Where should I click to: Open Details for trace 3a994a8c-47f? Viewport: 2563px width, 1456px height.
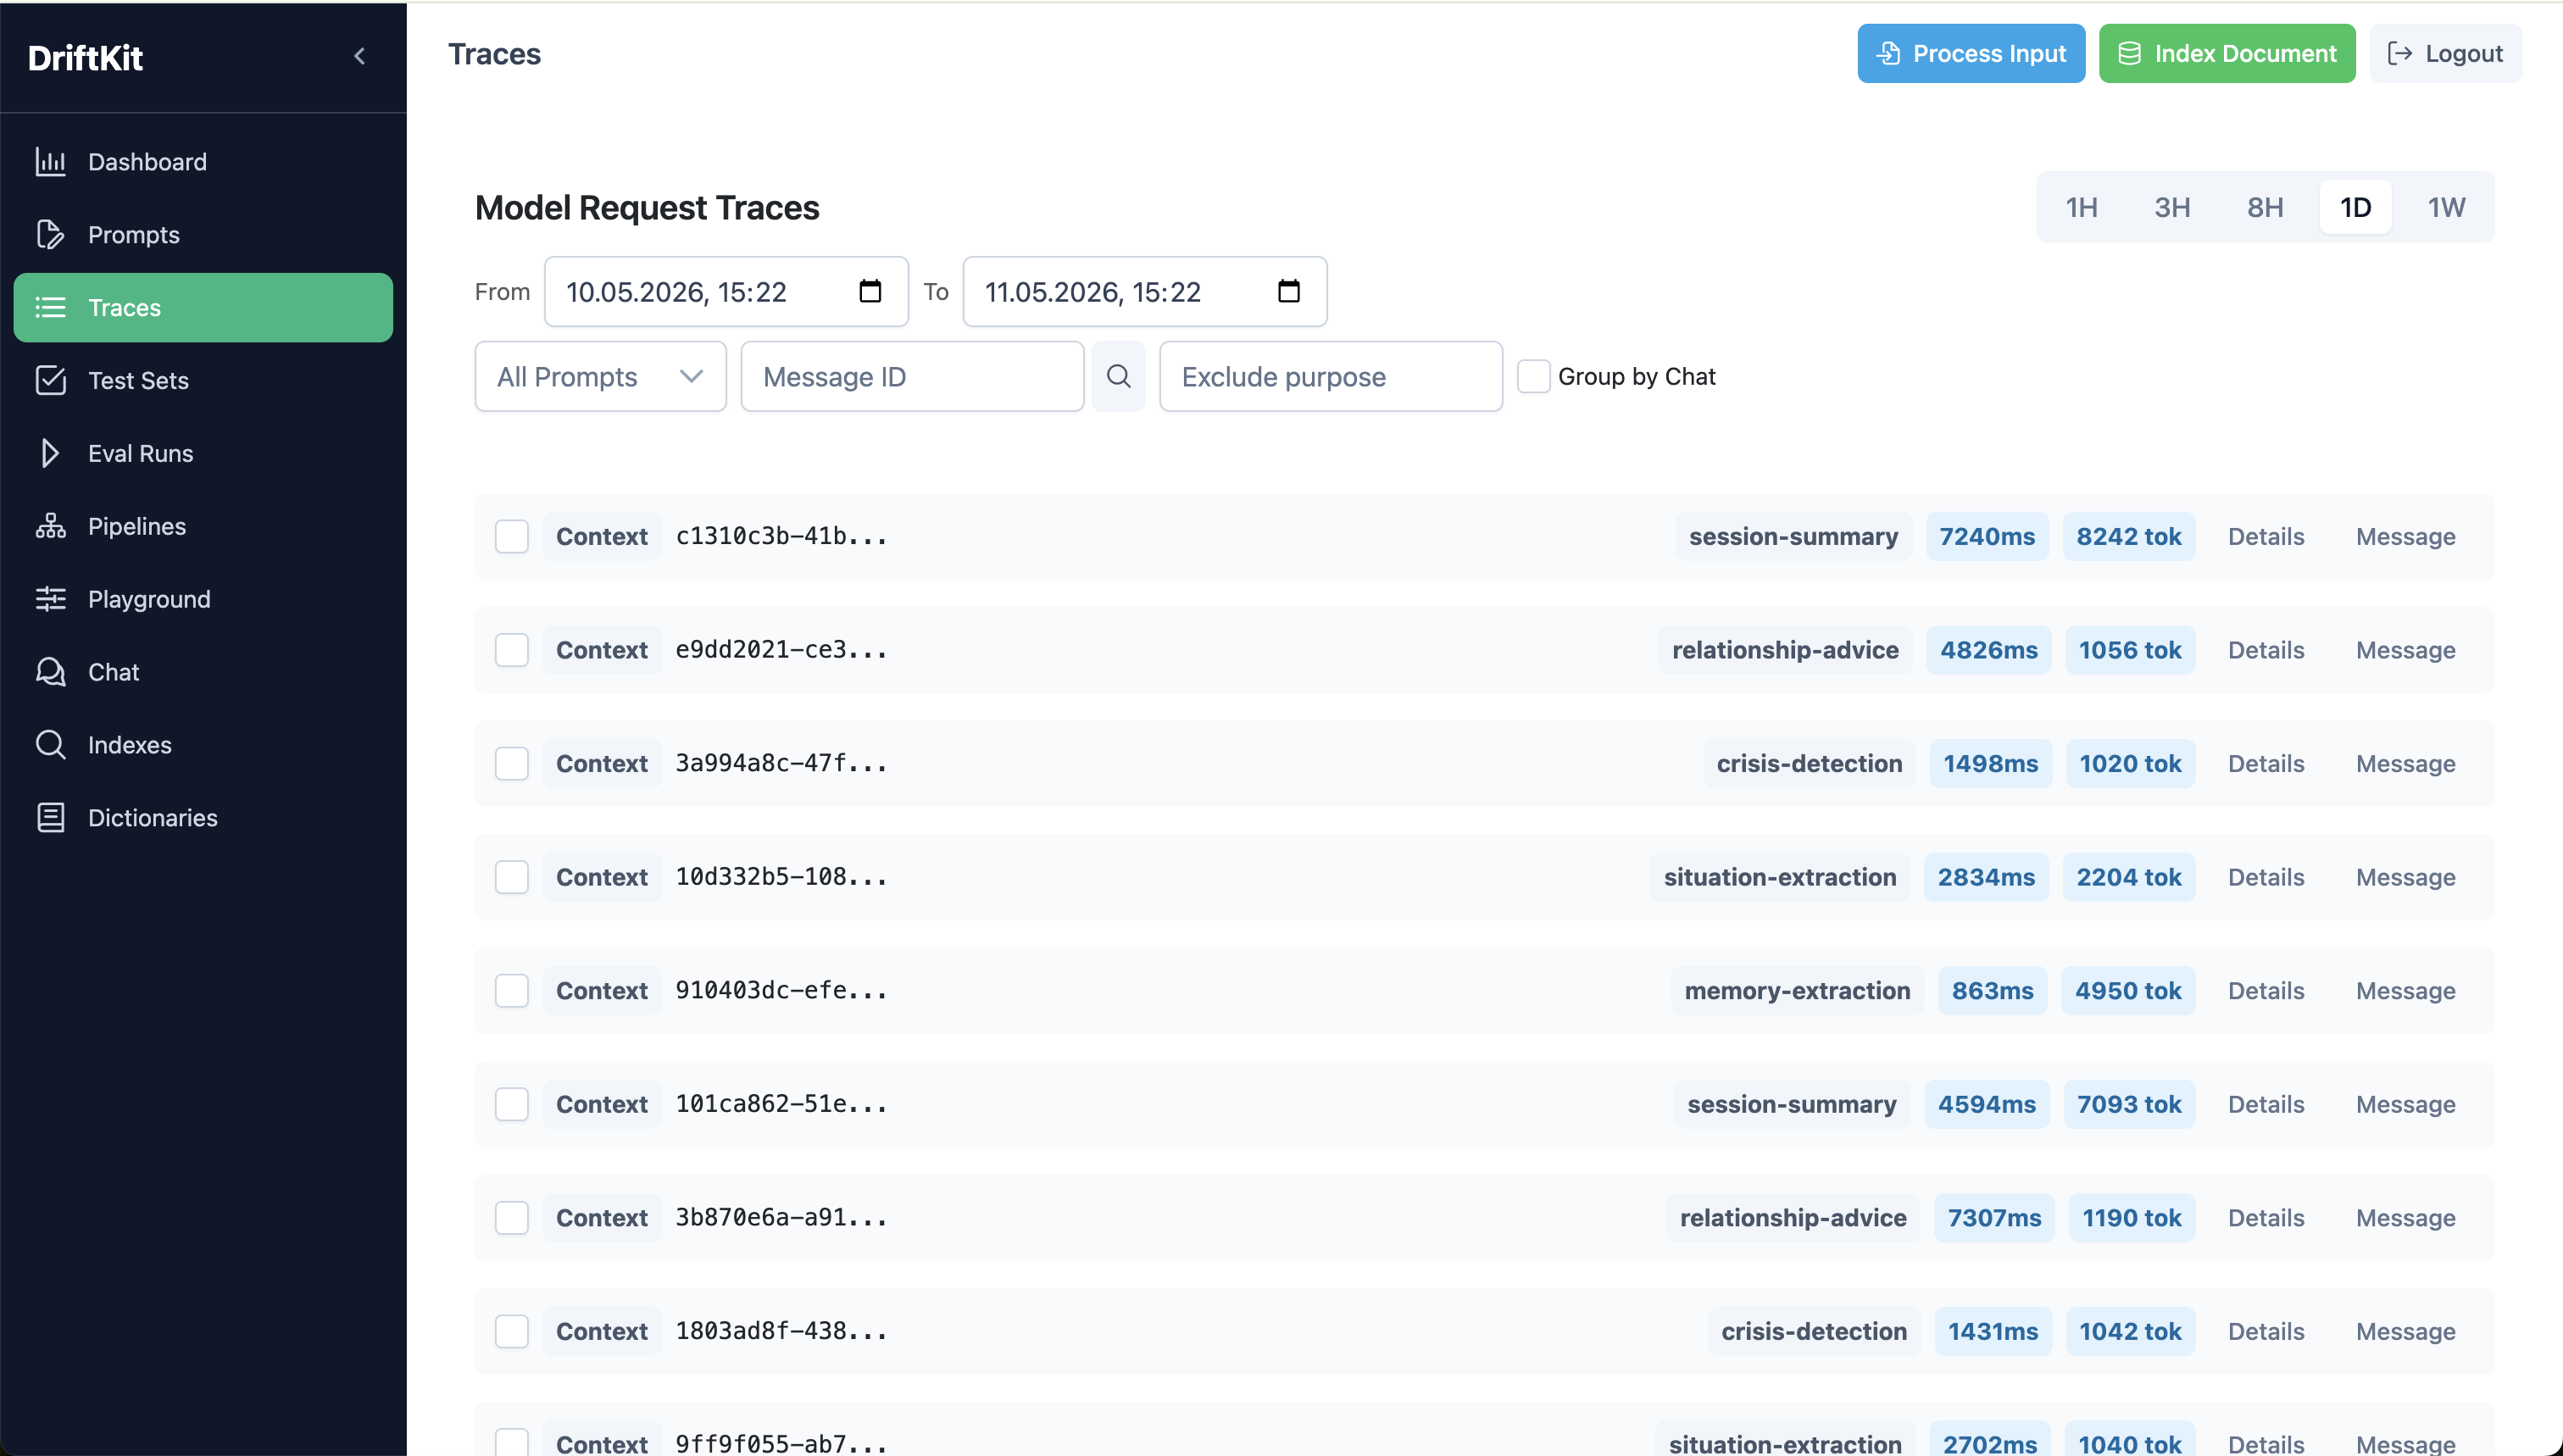point(2266,764)
